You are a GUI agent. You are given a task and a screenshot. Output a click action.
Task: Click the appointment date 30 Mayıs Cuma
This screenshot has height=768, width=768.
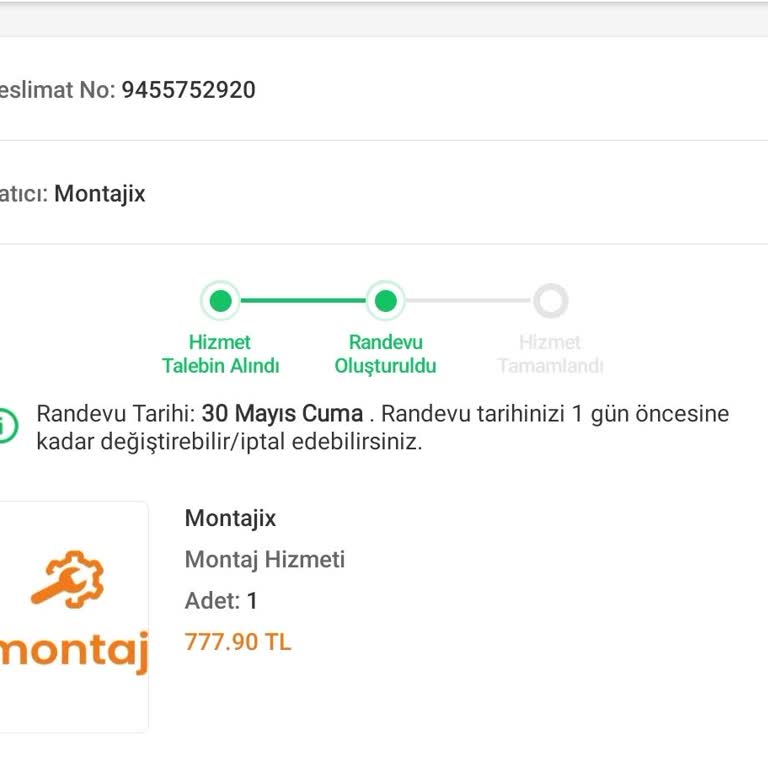(x=283, y=413)
